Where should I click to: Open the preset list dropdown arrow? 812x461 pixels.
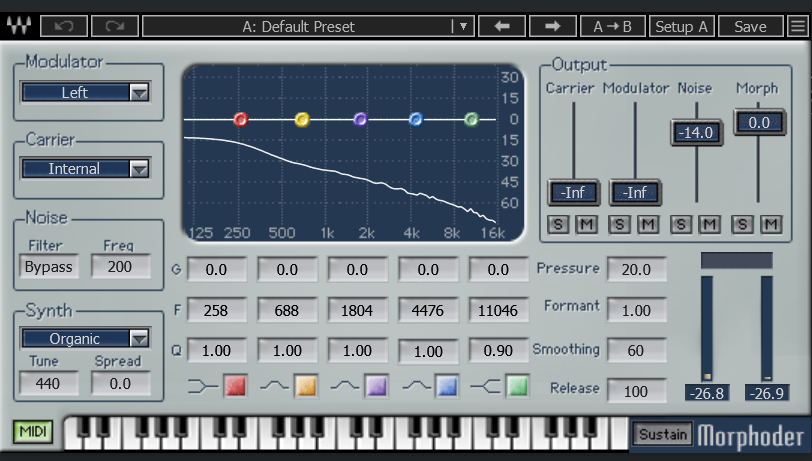(x=463, y=26)
